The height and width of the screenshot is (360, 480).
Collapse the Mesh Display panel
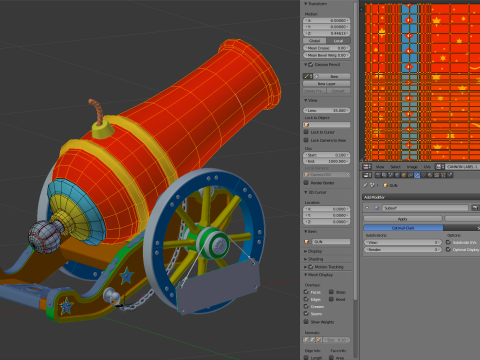(305, 275)
